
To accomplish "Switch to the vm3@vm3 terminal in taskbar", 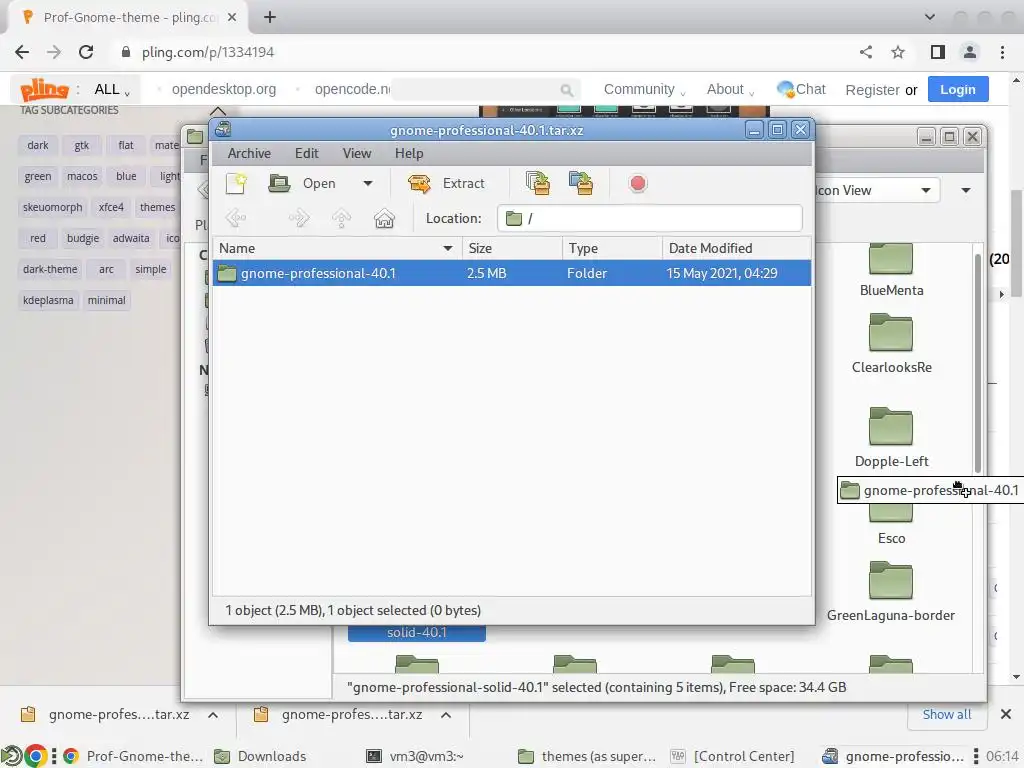I will coord(415,756).
